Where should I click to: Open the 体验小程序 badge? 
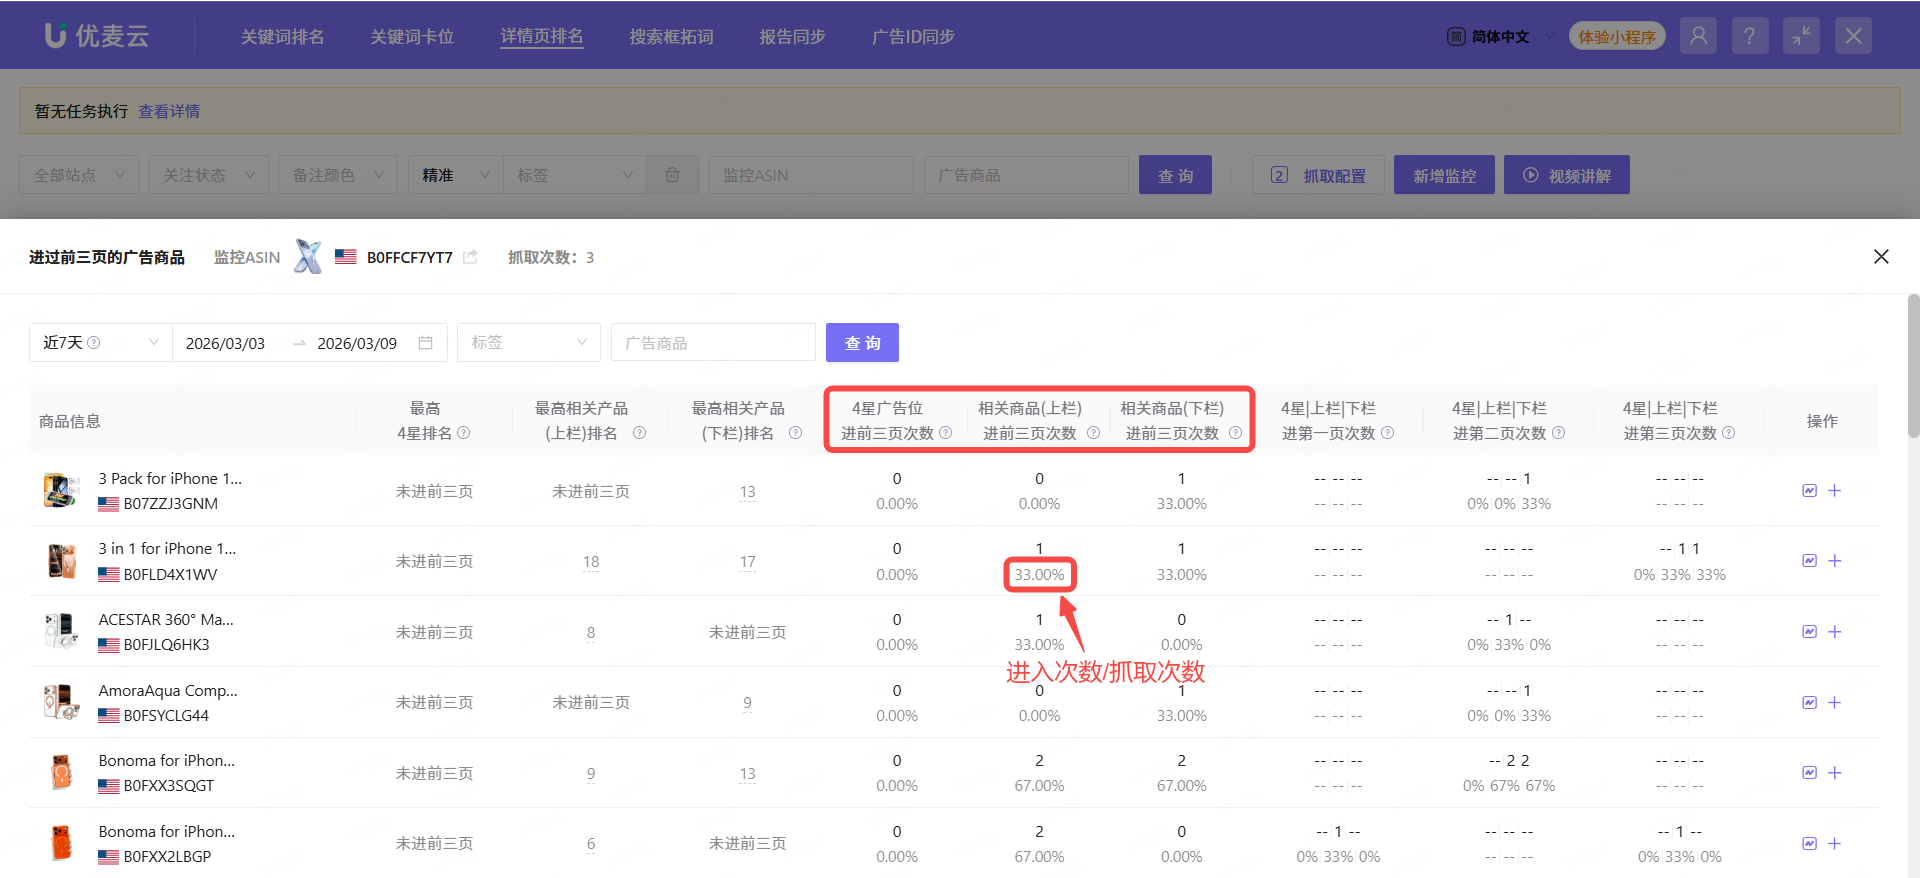1617,36
